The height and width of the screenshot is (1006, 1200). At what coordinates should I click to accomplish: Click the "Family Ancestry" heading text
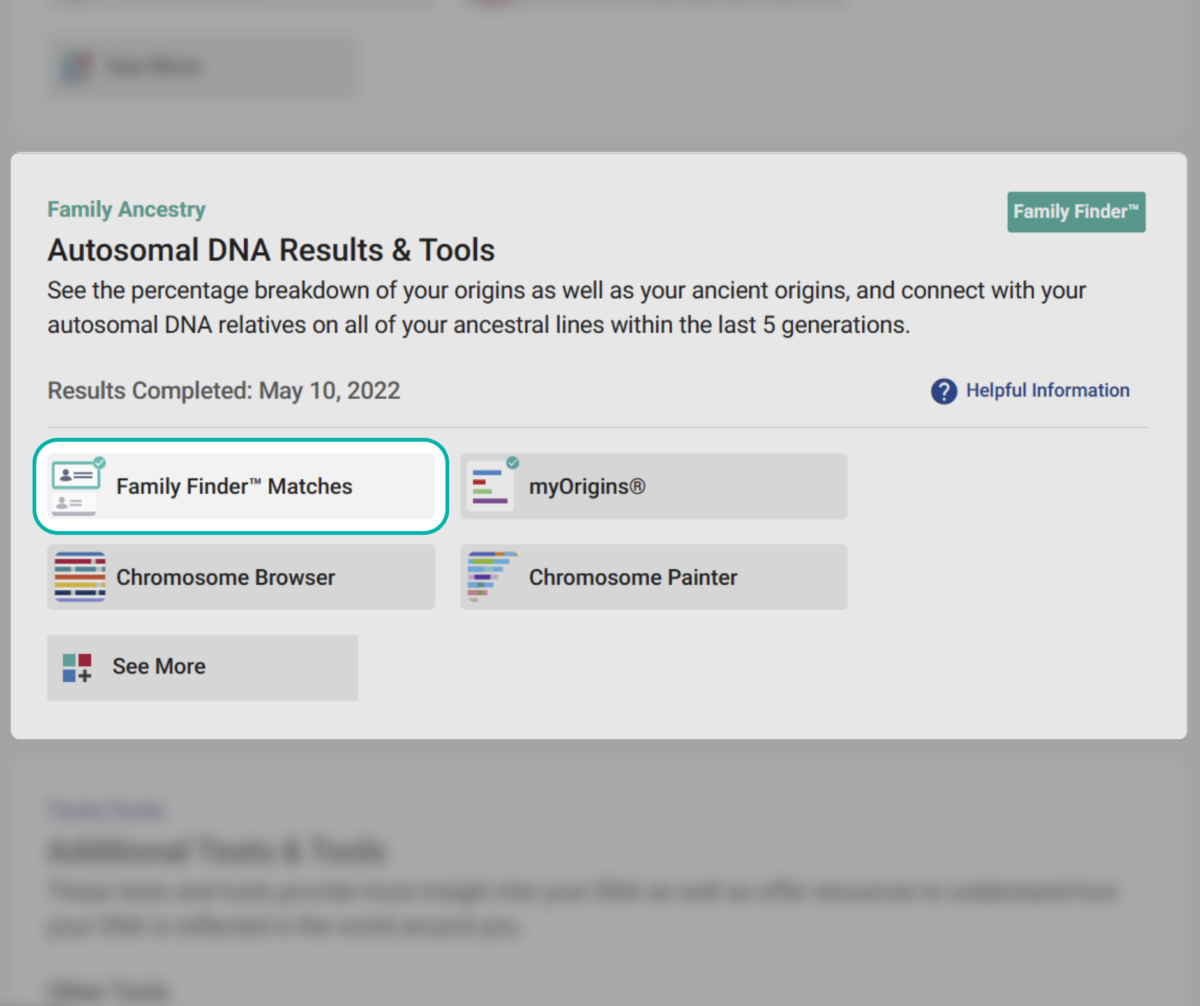coord(127,210)
